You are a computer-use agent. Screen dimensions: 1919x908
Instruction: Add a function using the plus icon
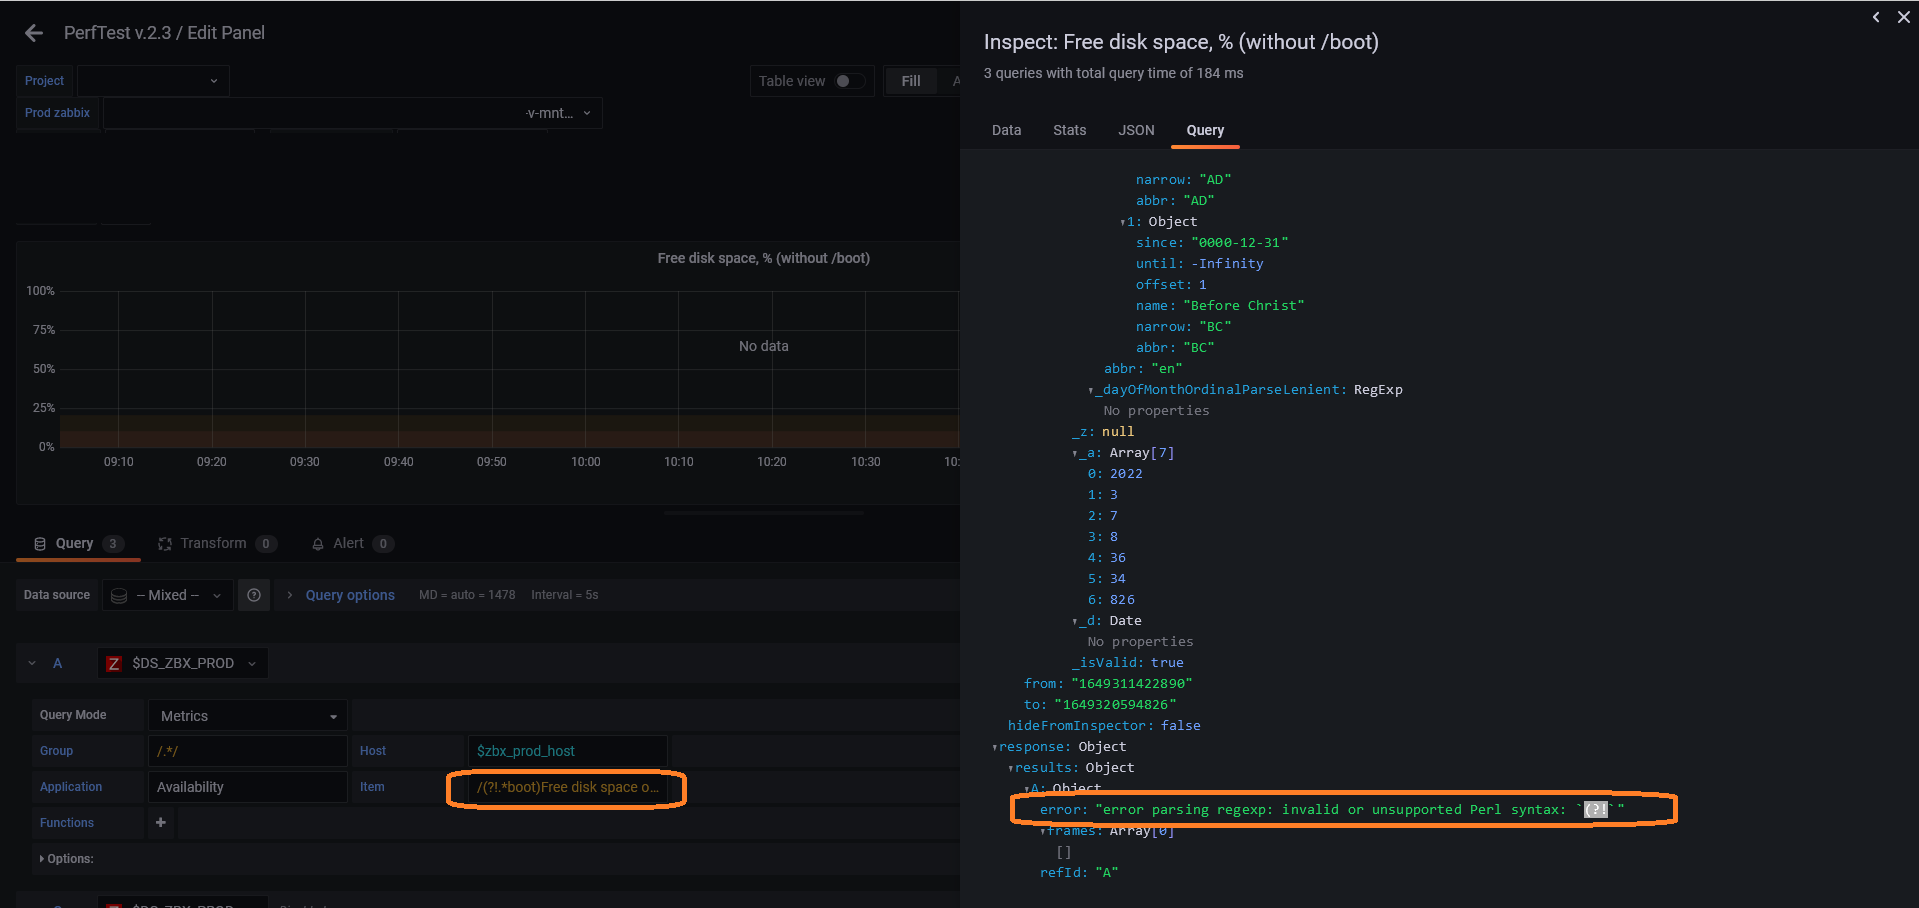(160, 822)
